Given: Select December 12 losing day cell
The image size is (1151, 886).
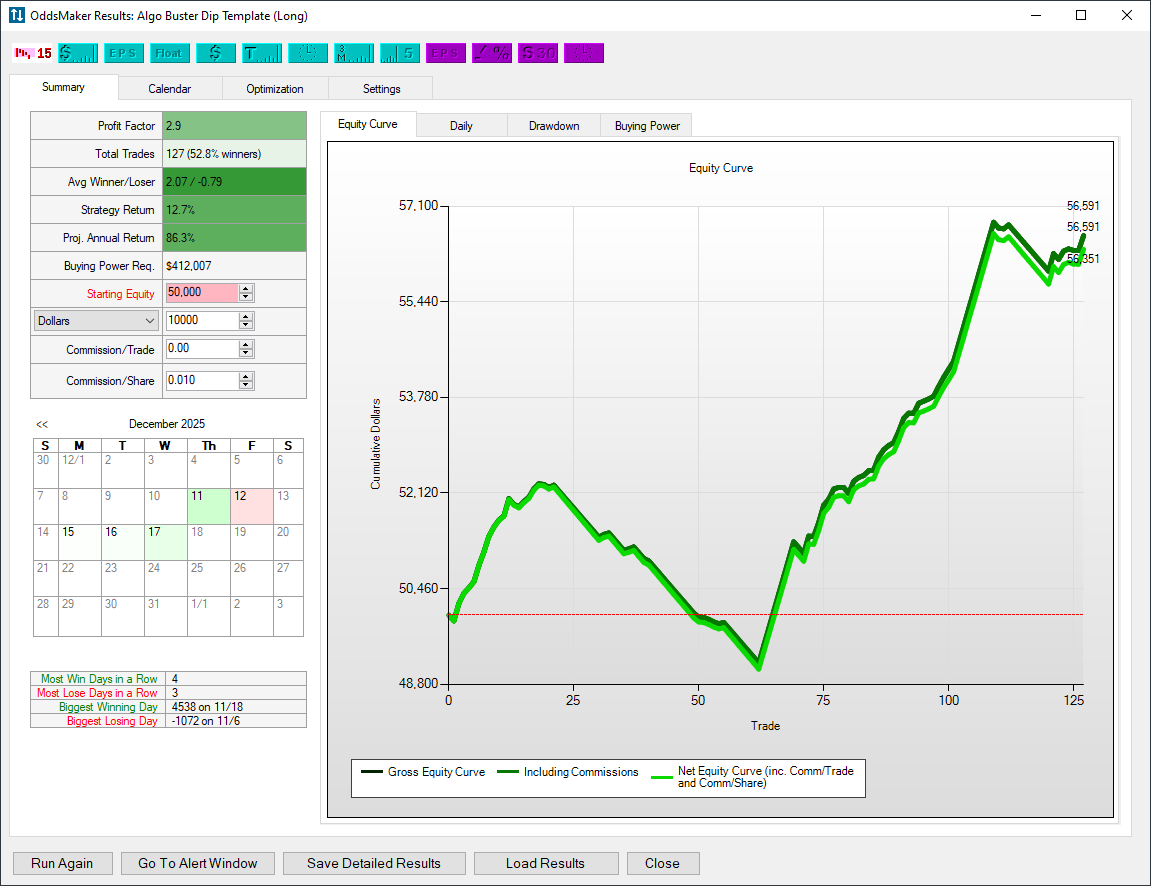Looking at the screenshot, I should 251,506.
